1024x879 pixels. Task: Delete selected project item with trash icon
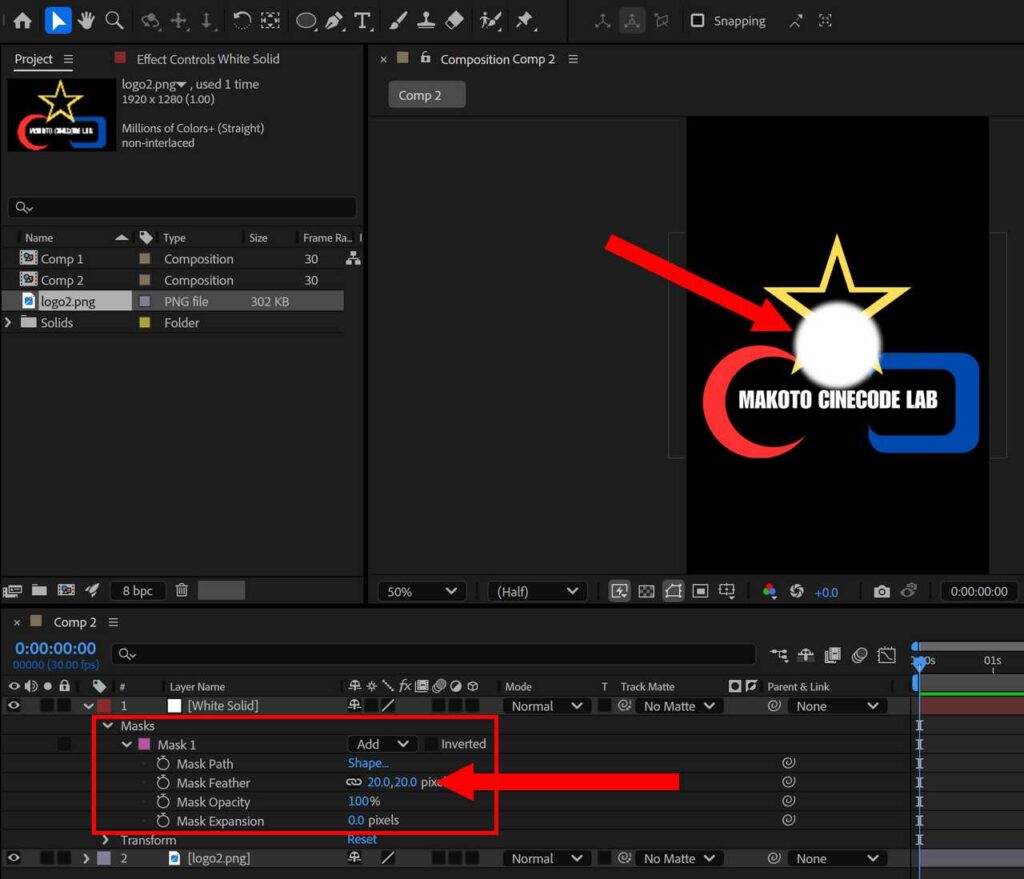182,590
